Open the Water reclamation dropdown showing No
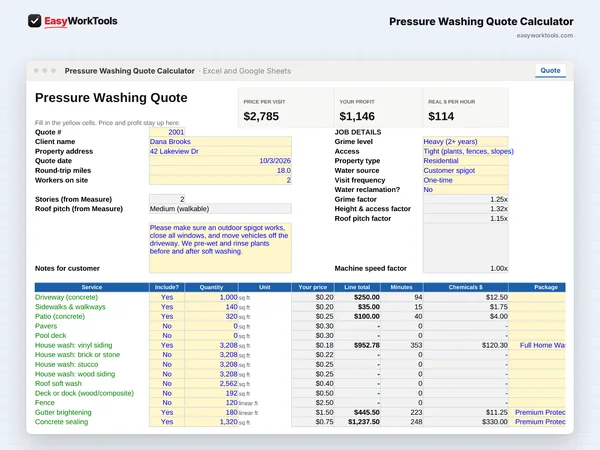 pos(466,189)
